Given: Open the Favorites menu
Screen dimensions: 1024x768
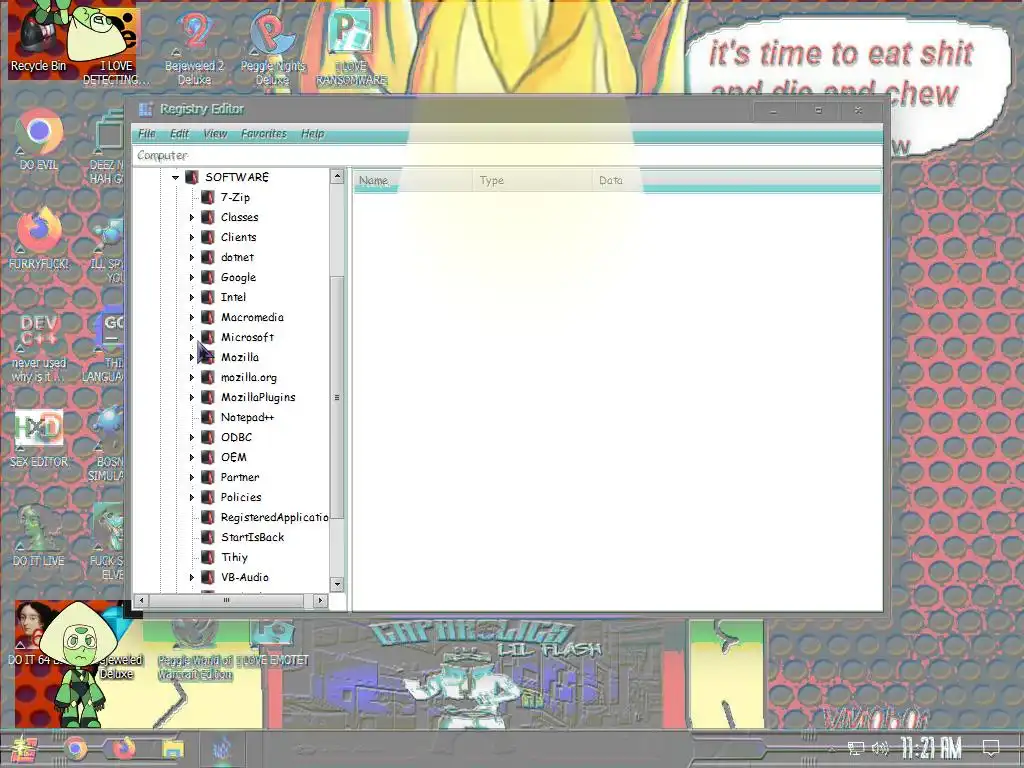Looking at the screenshot, I should pos(264,134).
